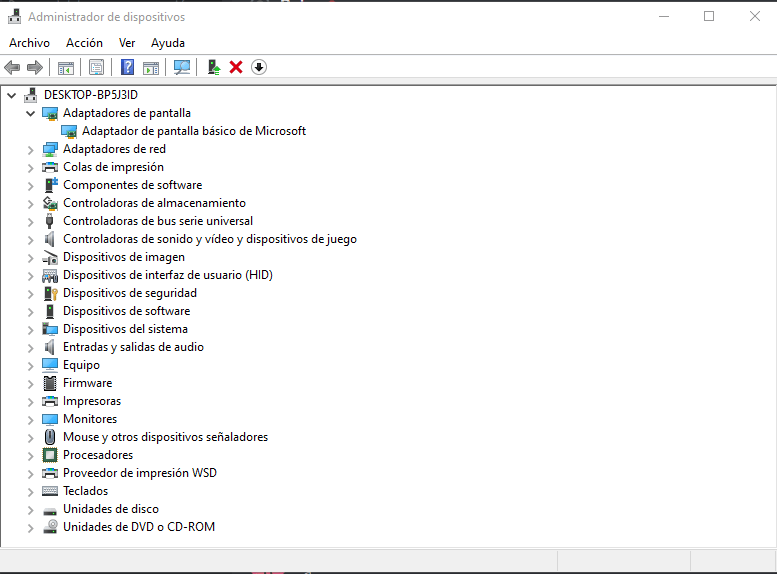Click the Unidades de DVD o CD-ROM icon
This screenshot has height=574, width=777.
50,527
